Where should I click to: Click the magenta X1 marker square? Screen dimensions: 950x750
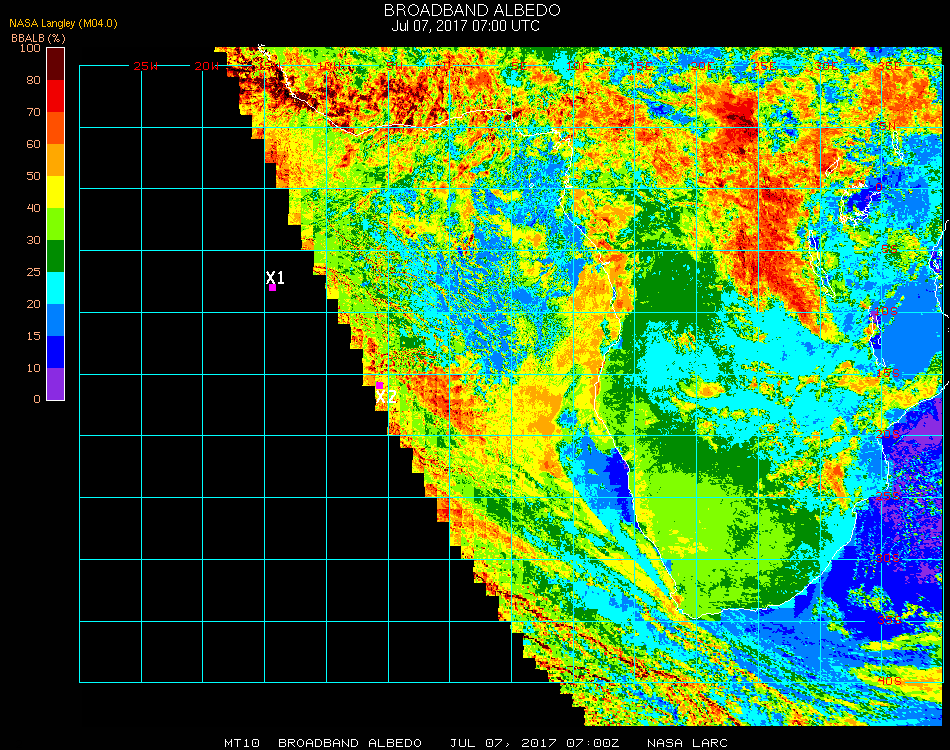[x=273, y=288]
